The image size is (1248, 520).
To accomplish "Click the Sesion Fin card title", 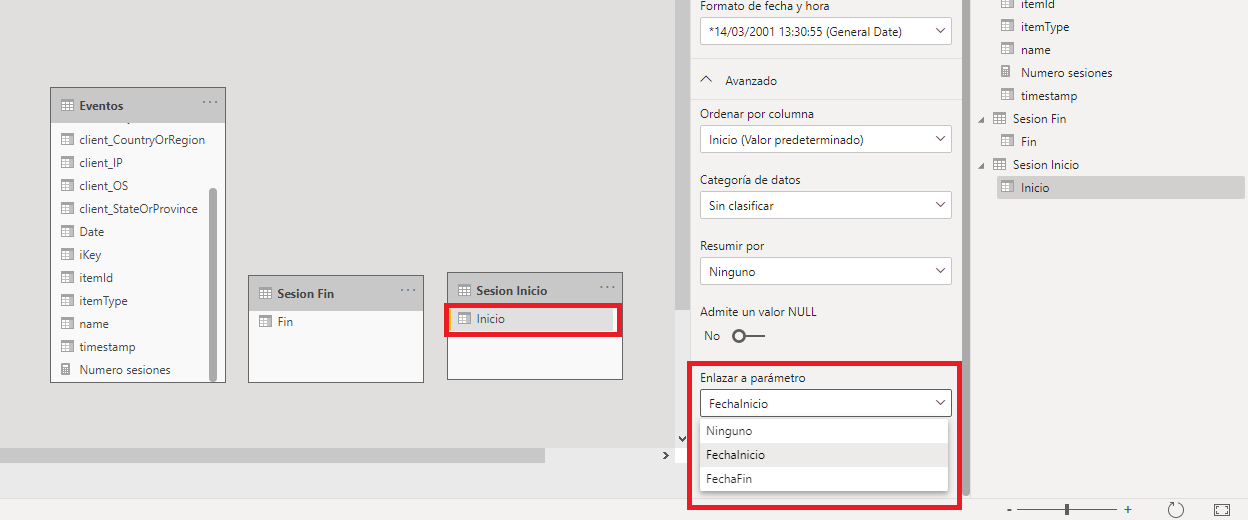I will point(306,294).
